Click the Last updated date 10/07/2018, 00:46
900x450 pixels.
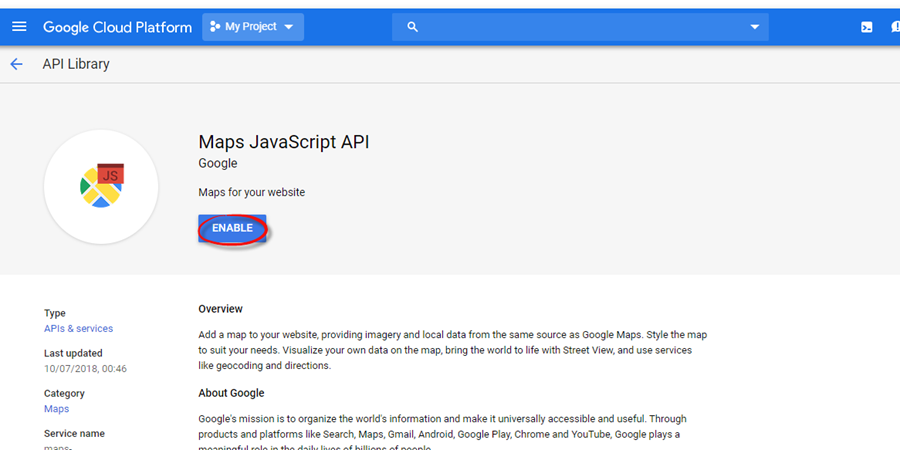[x=86, y=368]
